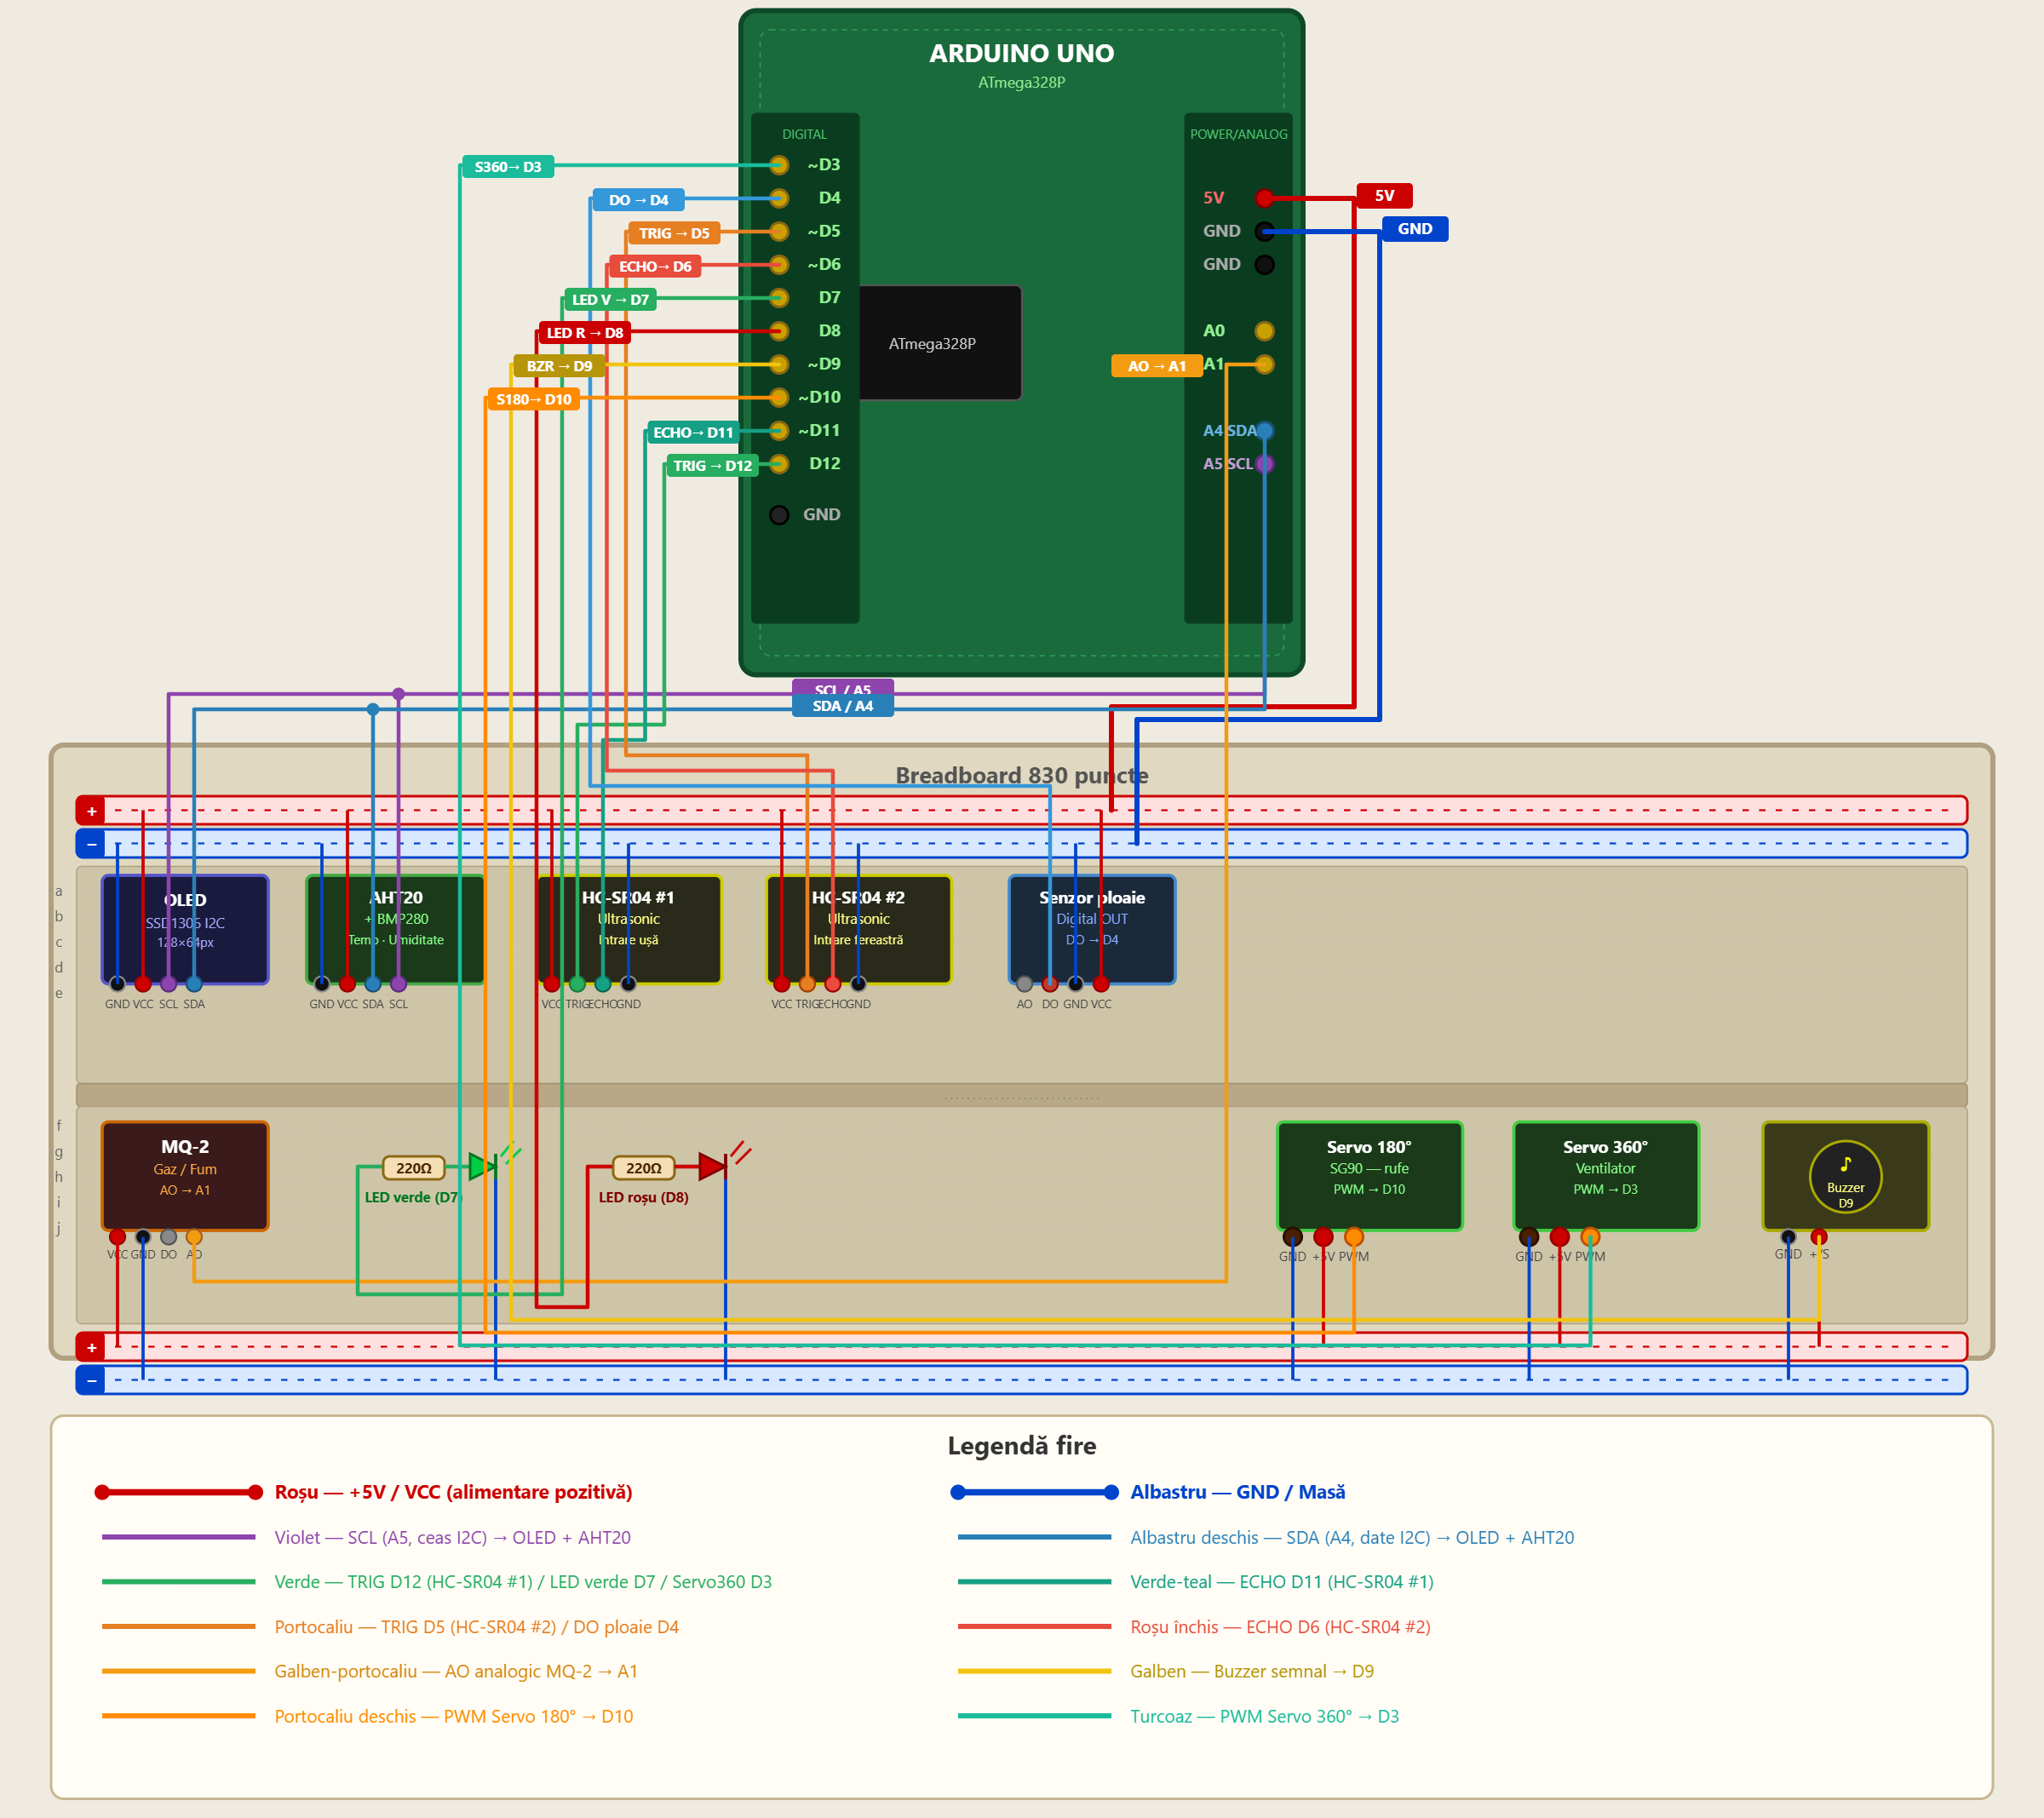Click the Senzor ploaie module
Viewport: 2044px width, 1818px height.
coord(1092,929)
